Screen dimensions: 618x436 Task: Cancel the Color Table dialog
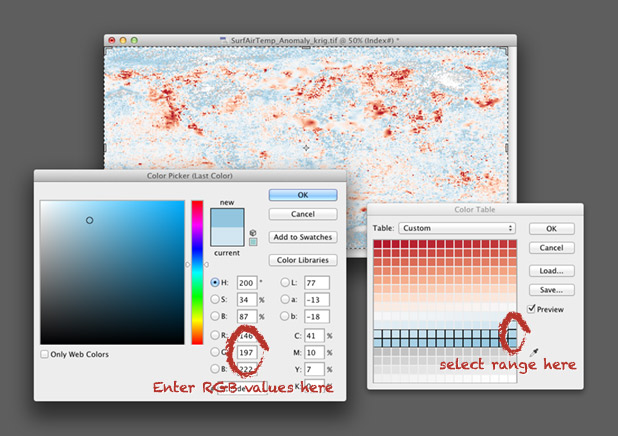pos(551,248)
